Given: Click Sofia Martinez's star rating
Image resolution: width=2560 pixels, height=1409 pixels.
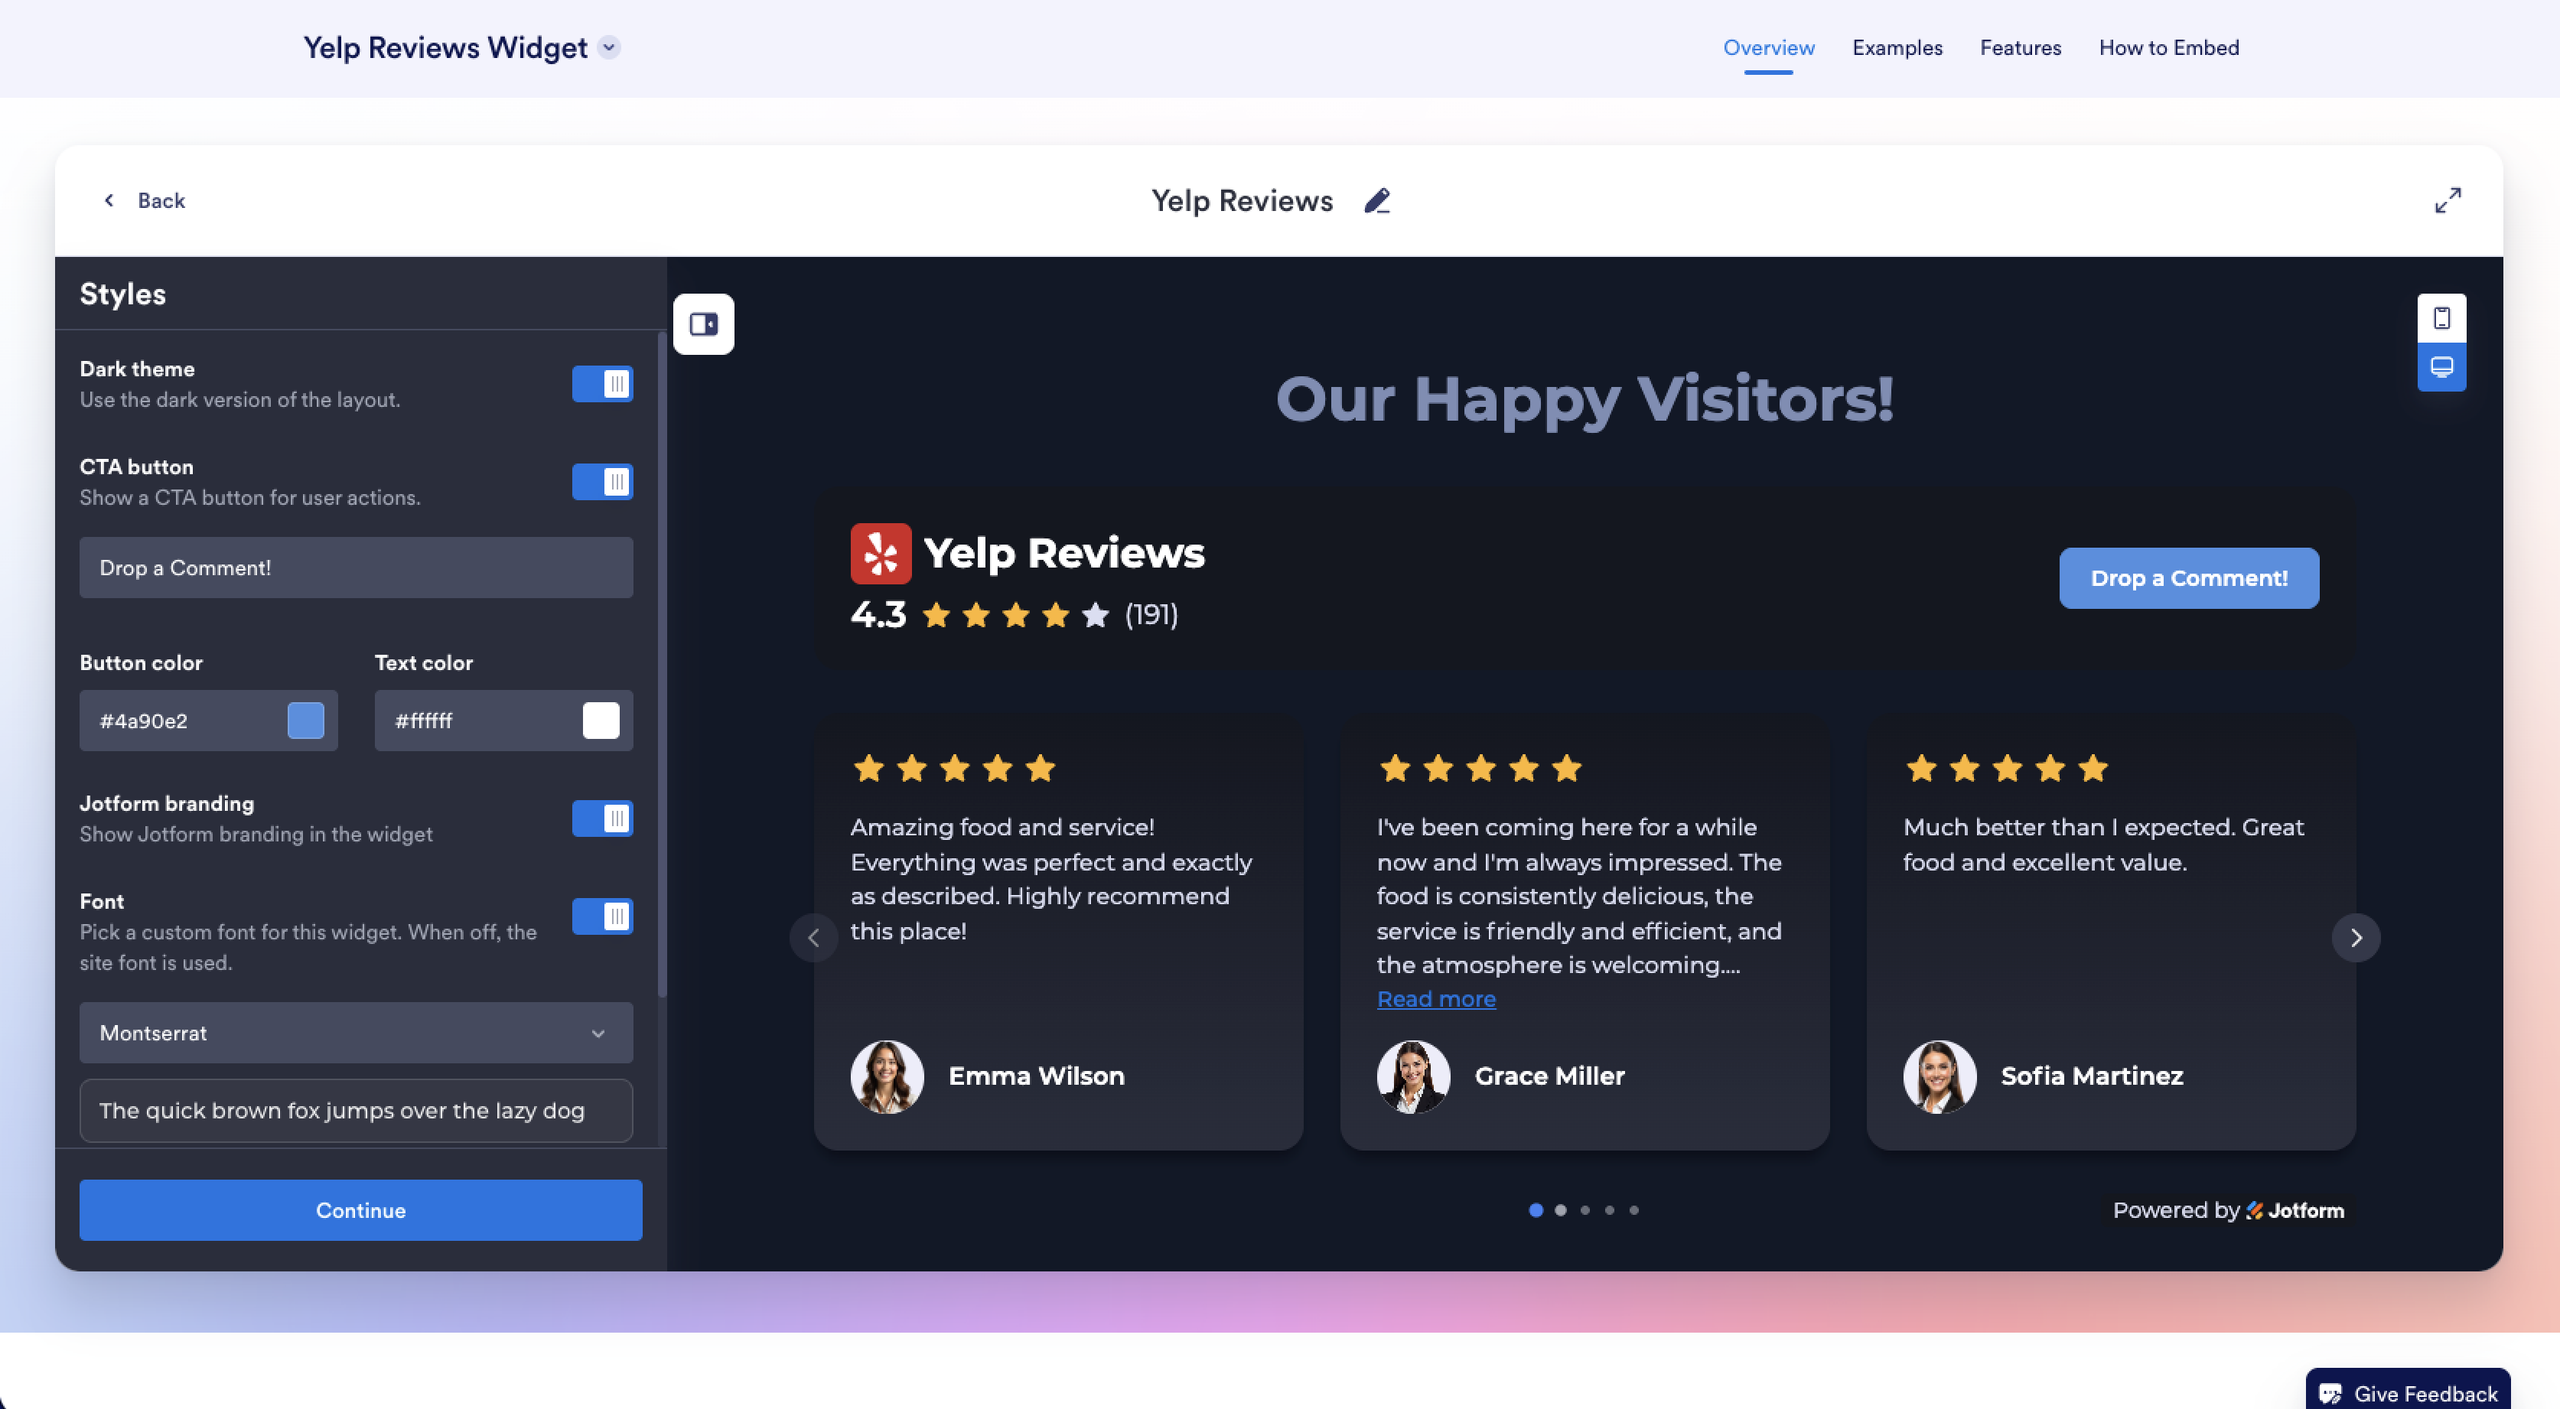Looking at the screenshot, I should point(2006,769).
